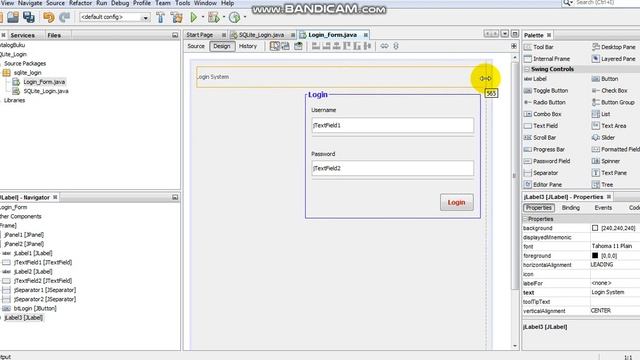Open the Tools menu
The height and width of the screenshot is (360, 640).
click(182, 3)
